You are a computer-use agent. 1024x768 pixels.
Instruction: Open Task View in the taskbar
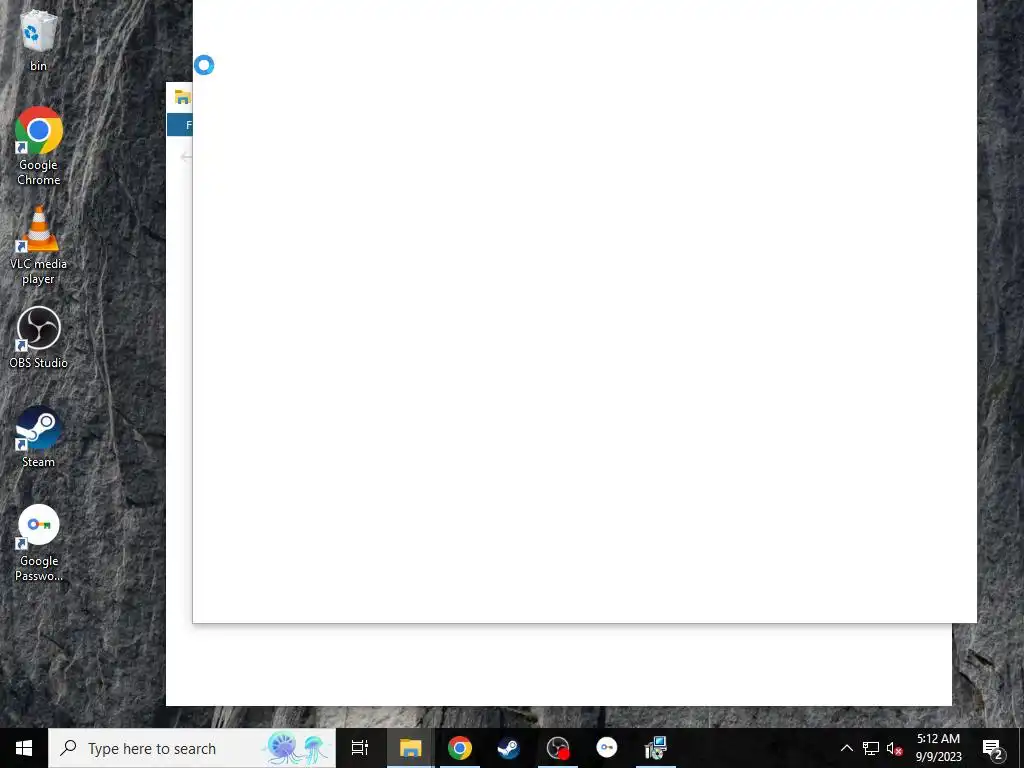pyautogui.click(x=360, y=748)
